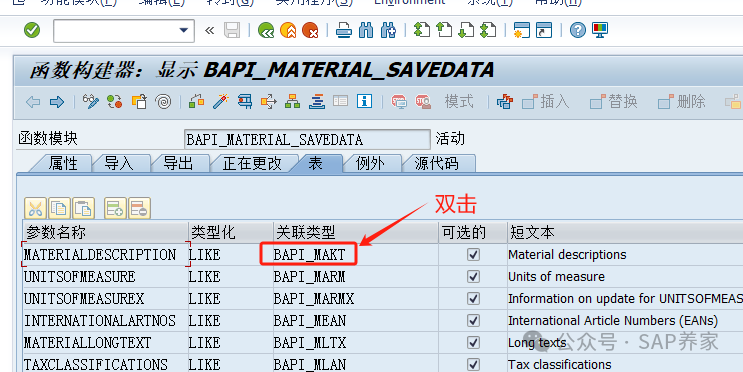
Task: Click the Paste icon above table
Action: [83, 208]
